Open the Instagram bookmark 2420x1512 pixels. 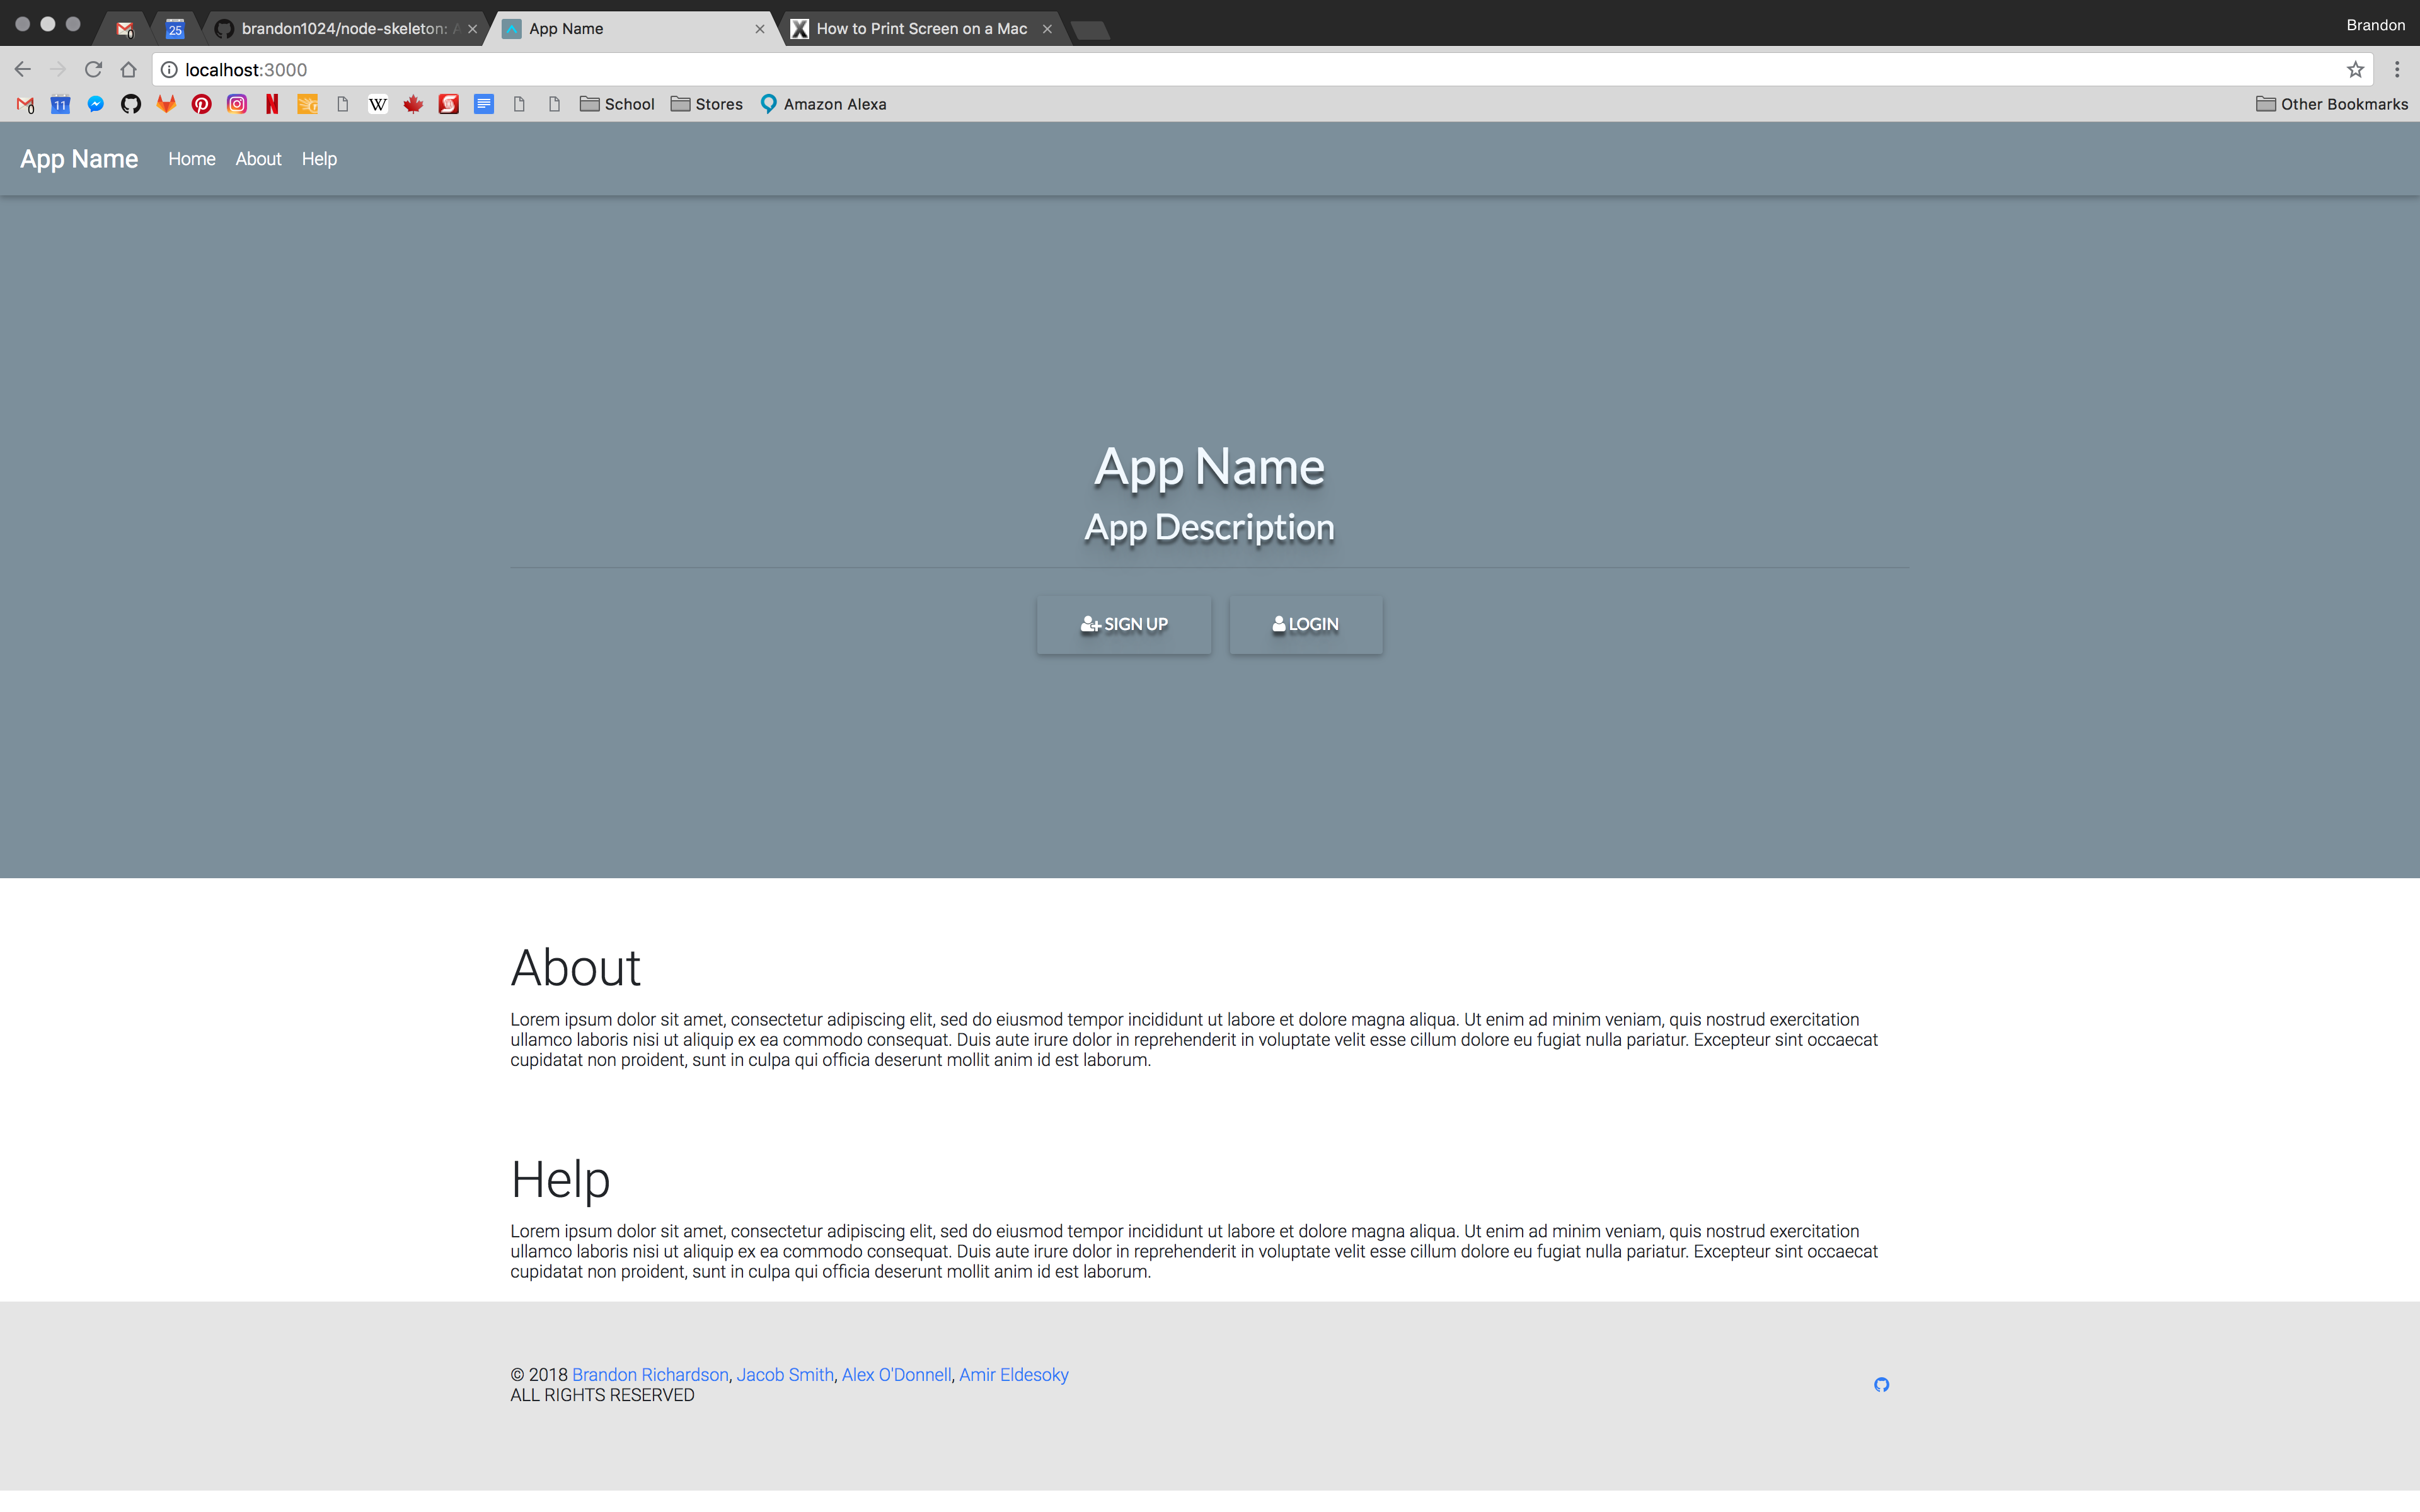(x=237, y=104)
